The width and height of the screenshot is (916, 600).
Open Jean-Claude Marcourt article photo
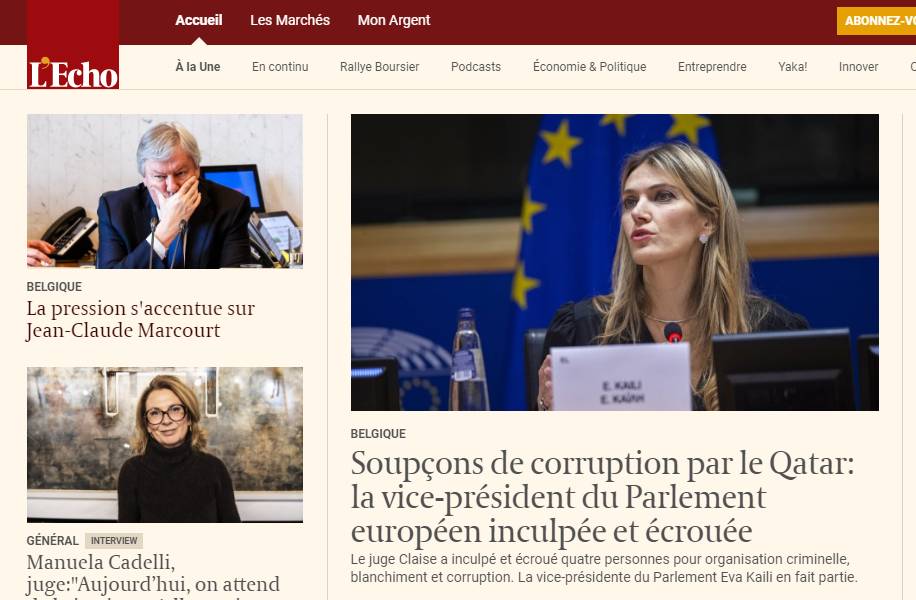(x=165, y=191)
